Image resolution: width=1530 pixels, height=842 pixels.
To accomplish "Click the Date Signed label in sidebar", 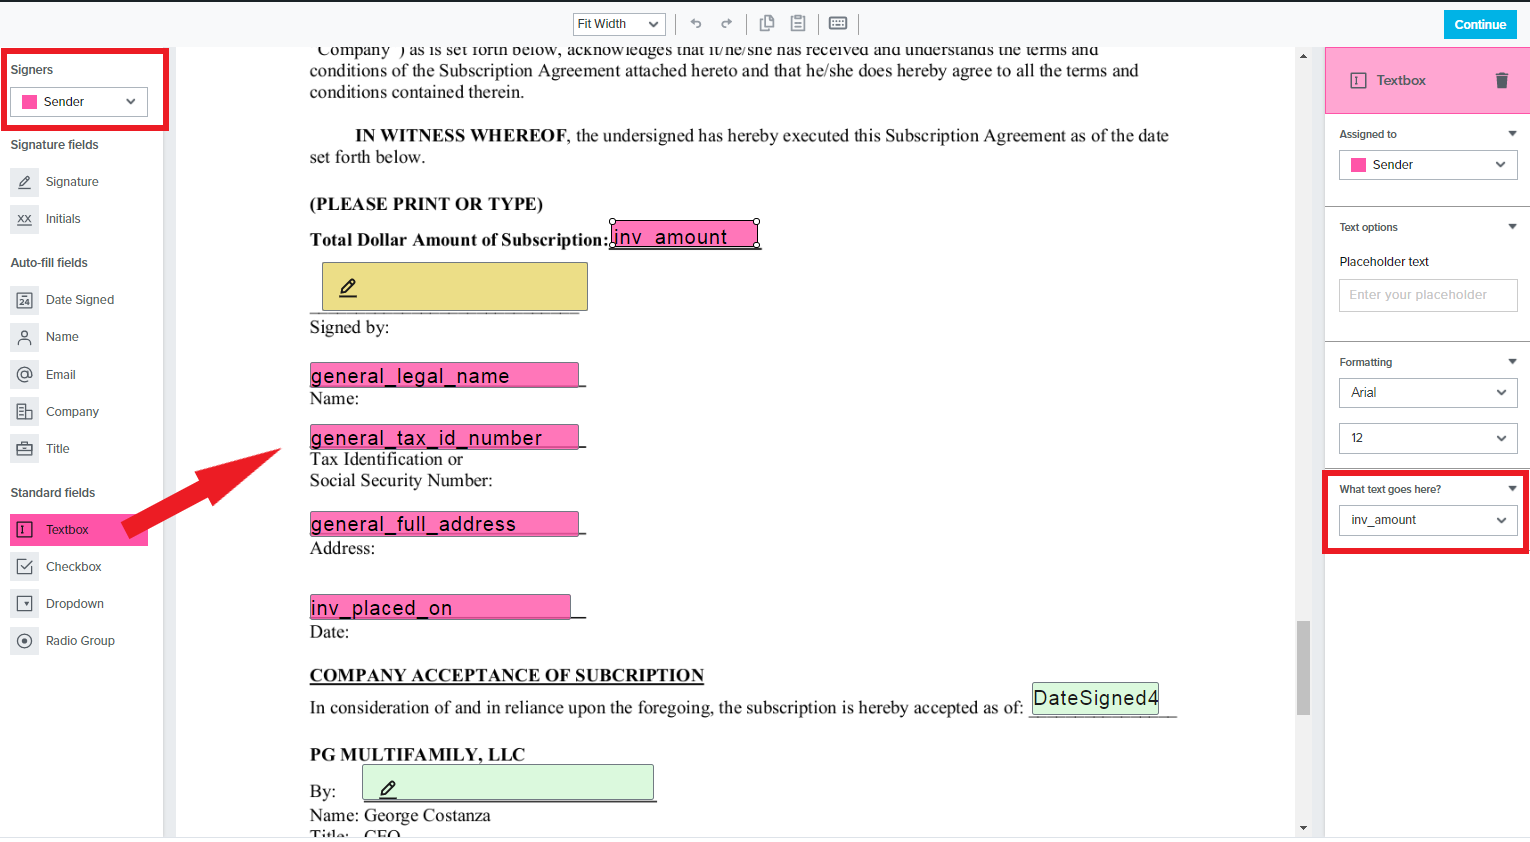I will pos(80,300).
